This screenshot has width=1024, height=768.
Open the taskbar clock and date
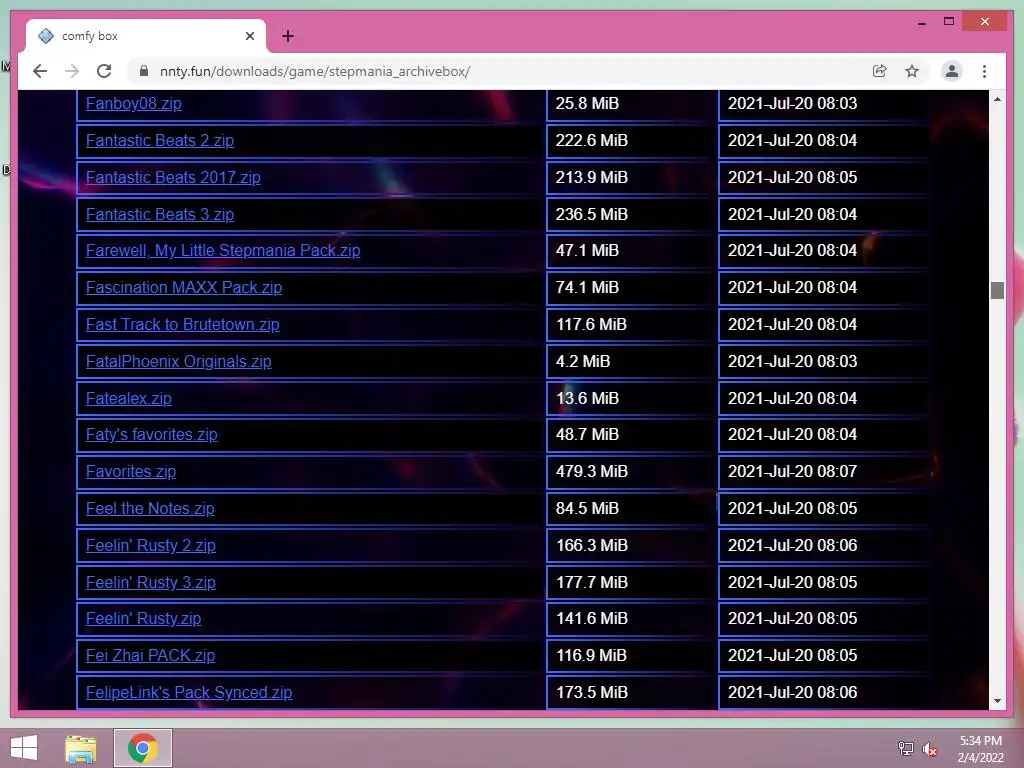[980, 749]
